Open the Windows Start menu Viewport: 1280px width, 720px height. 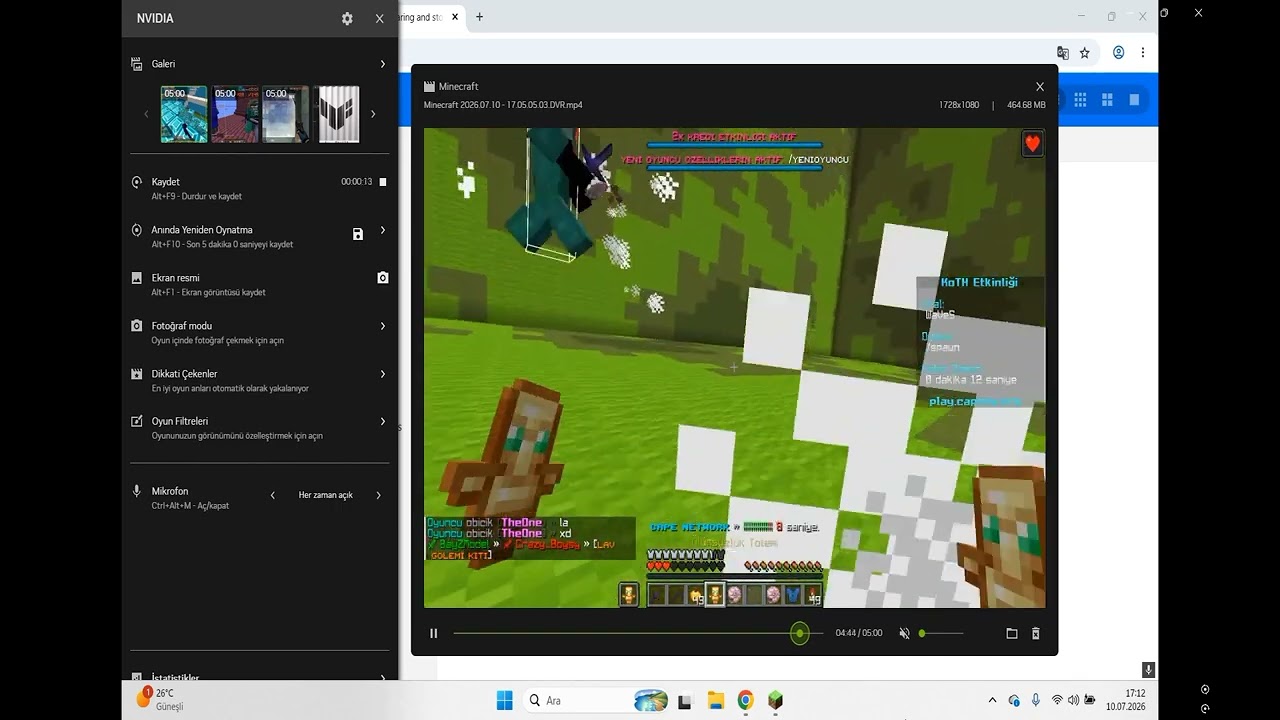504,700
